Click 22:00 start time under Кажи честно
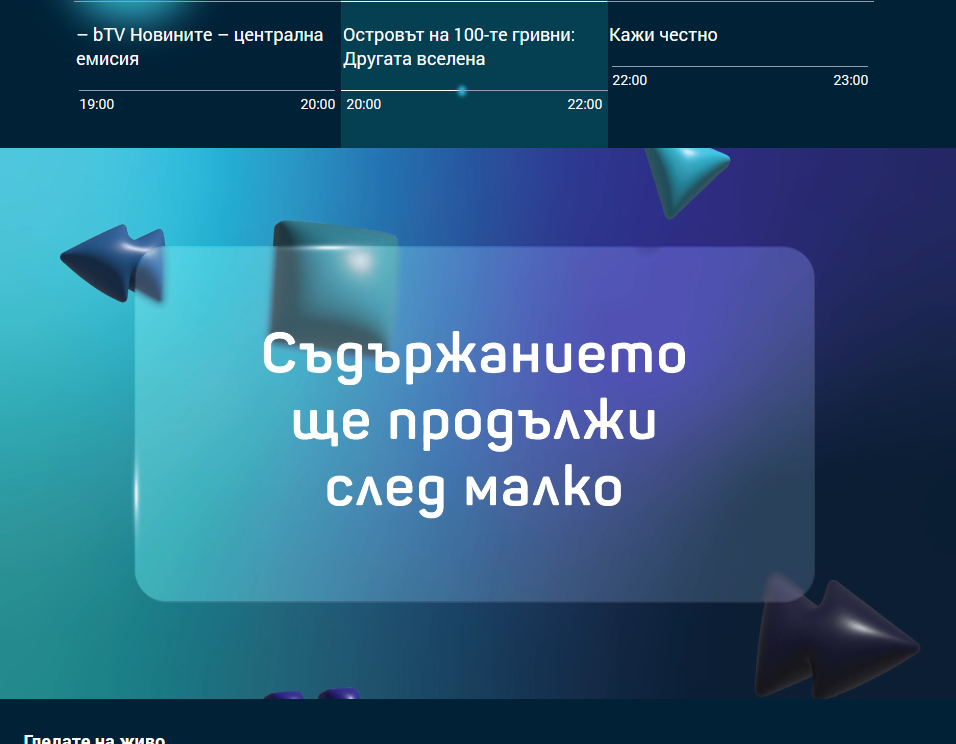This screenshot has height=744, width=956. click(630, 80)
